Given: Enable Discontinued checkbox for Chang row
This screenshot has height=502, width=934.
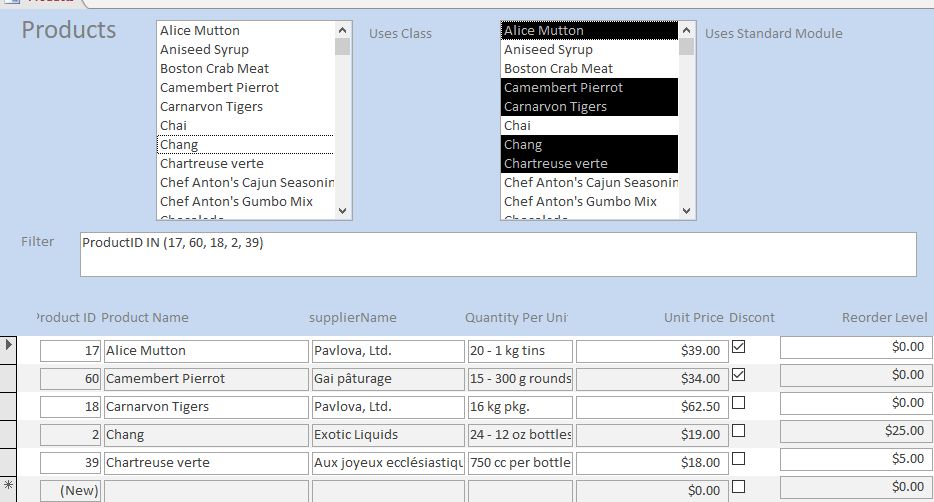Looking at the screenshot, I should (739, 430).
